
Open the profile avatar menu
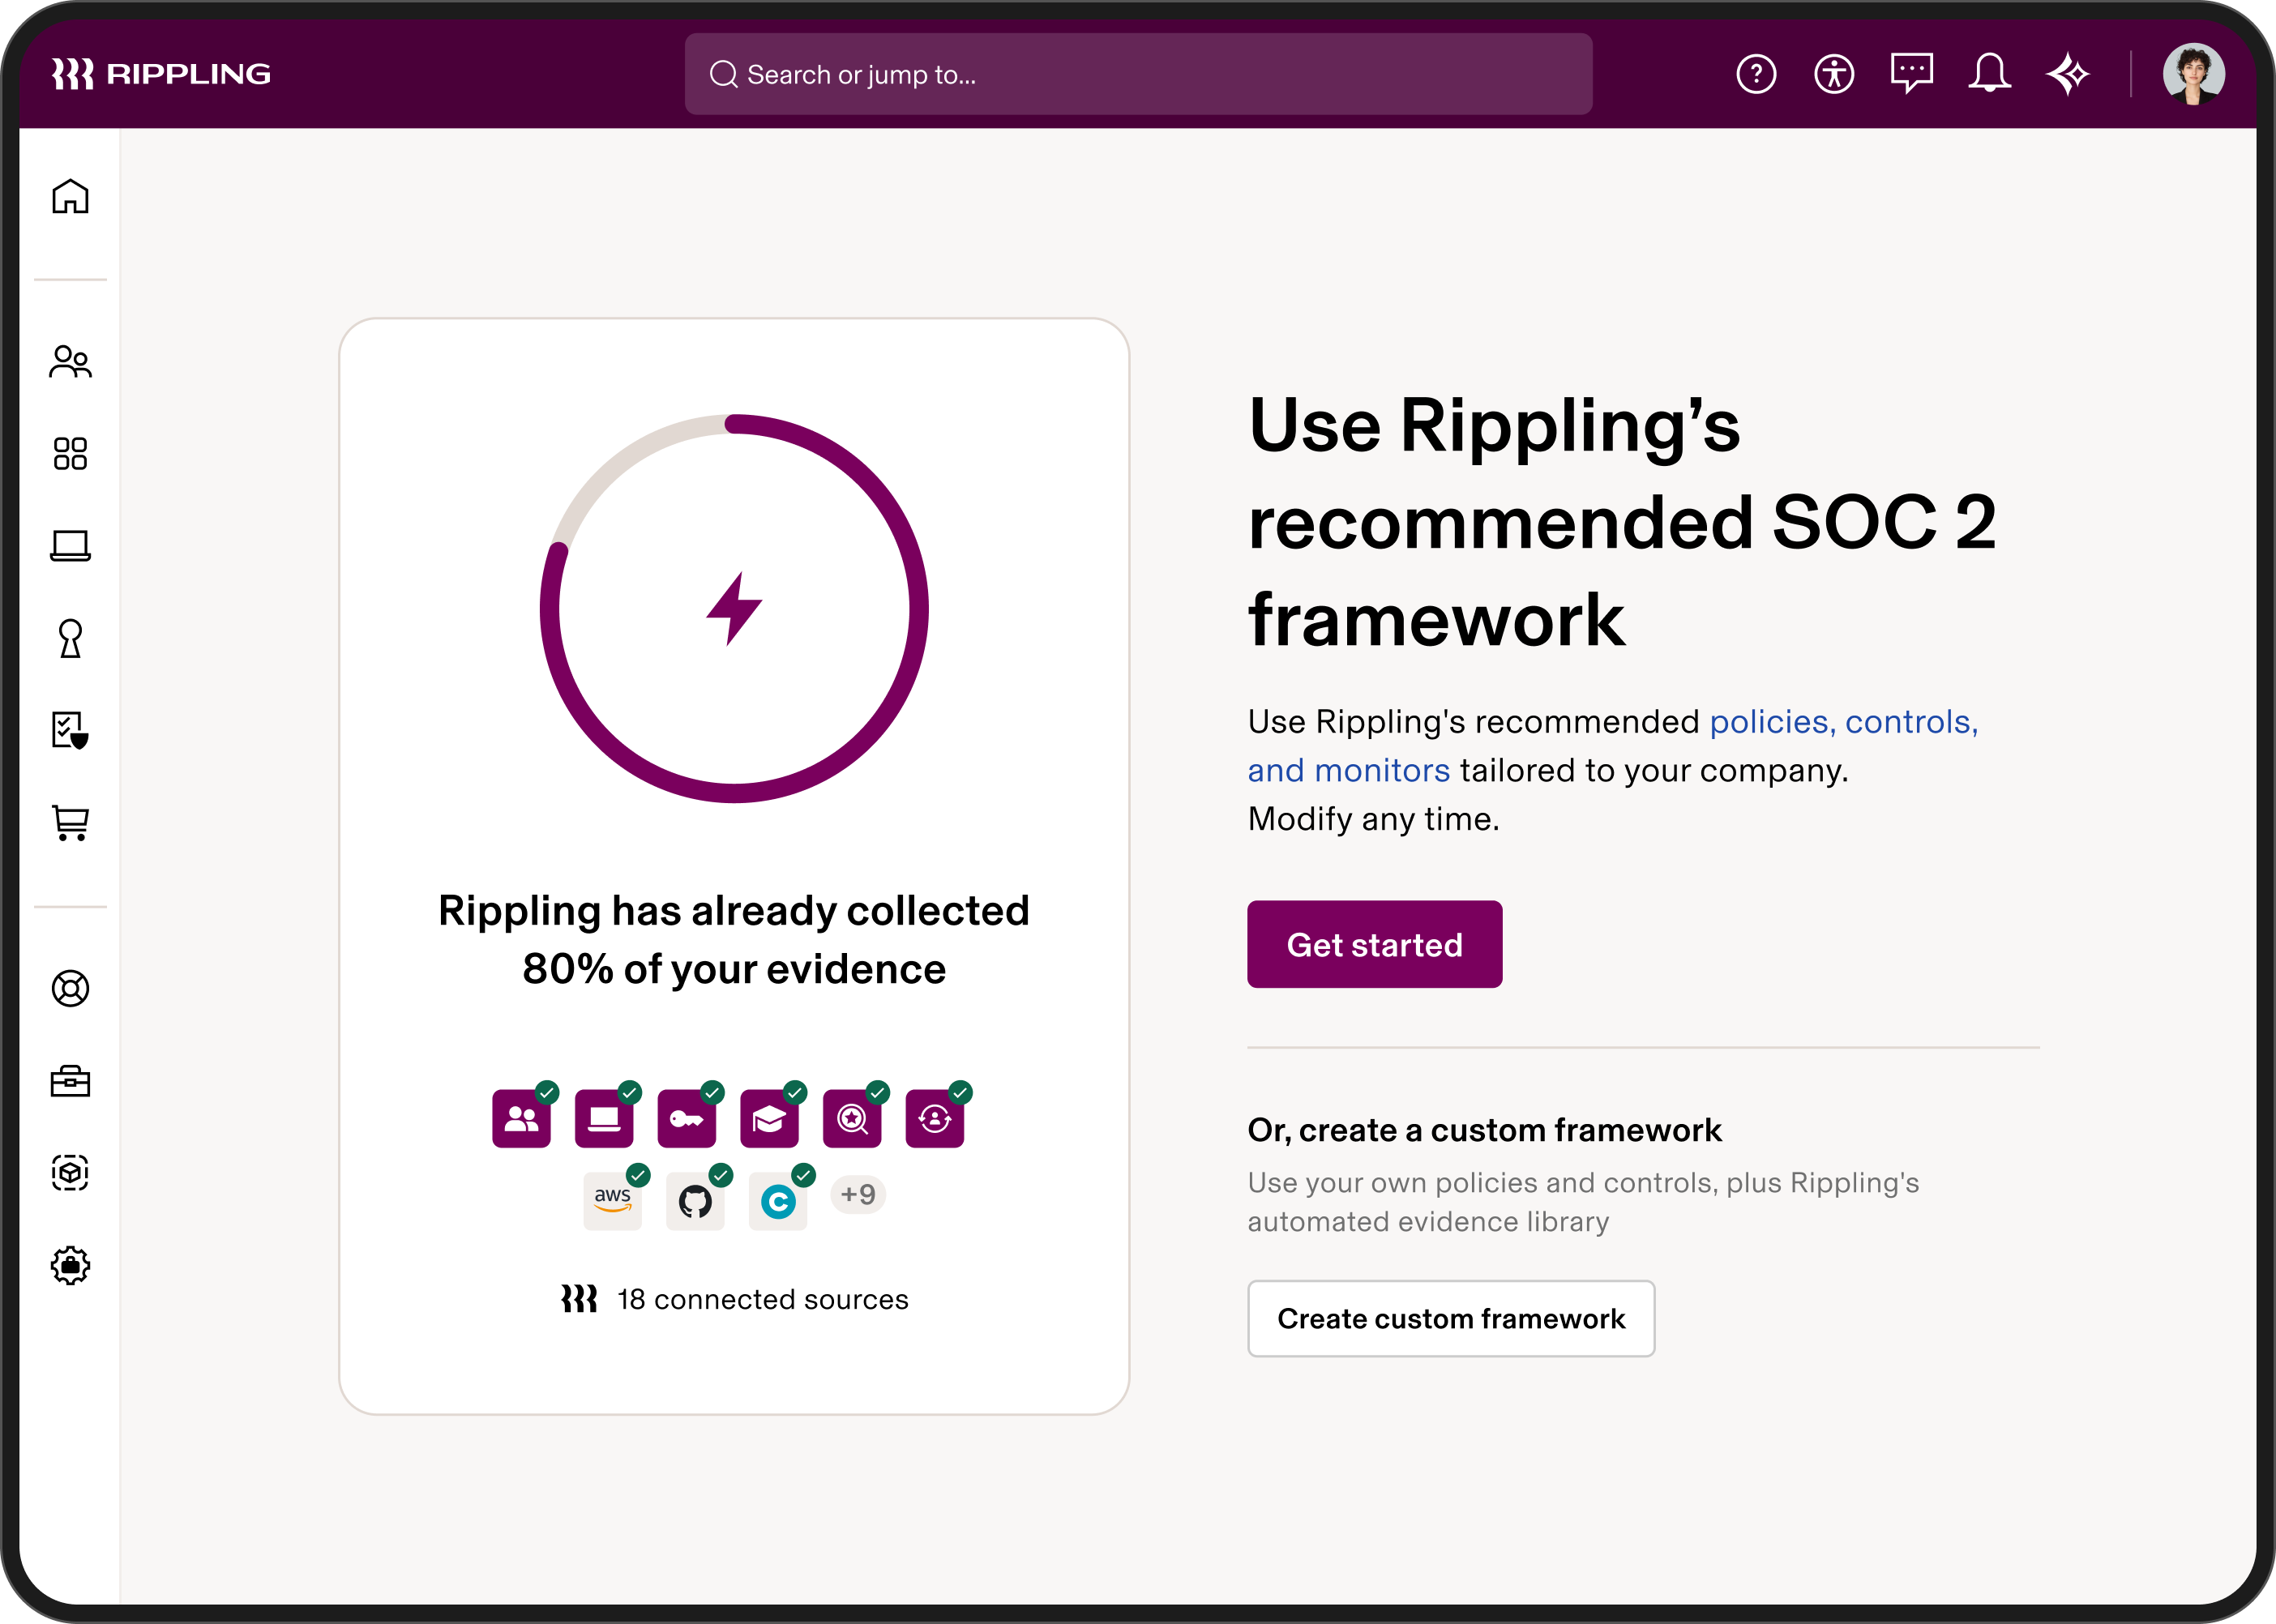(x=2194, y=72)
